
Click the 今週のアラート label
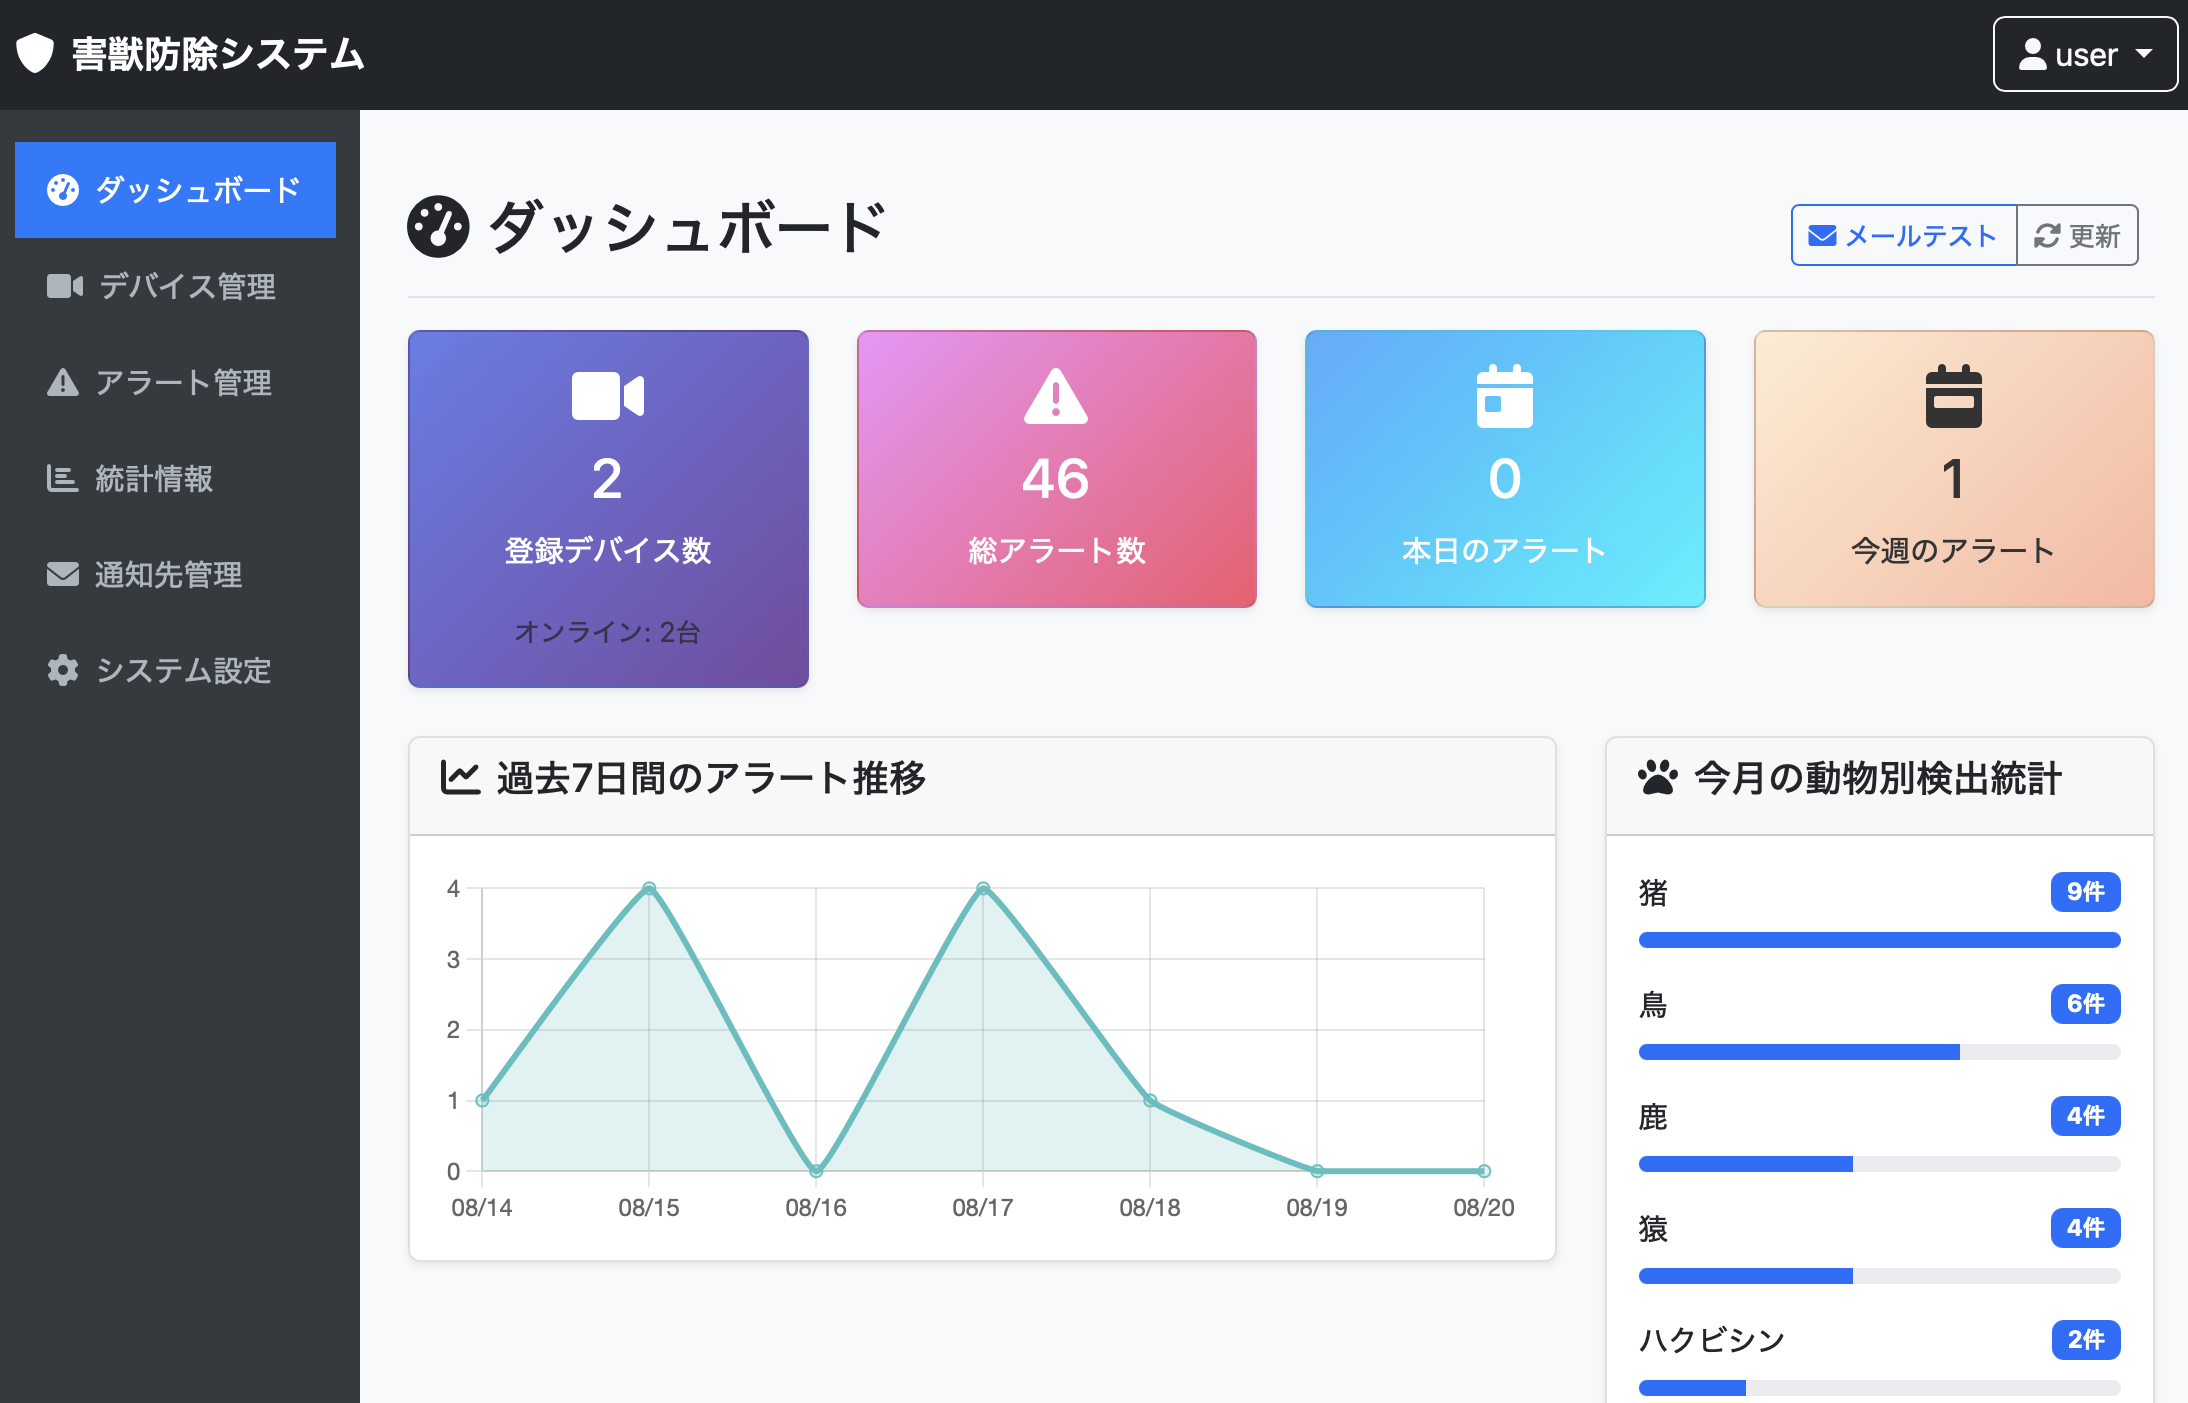1954,550
